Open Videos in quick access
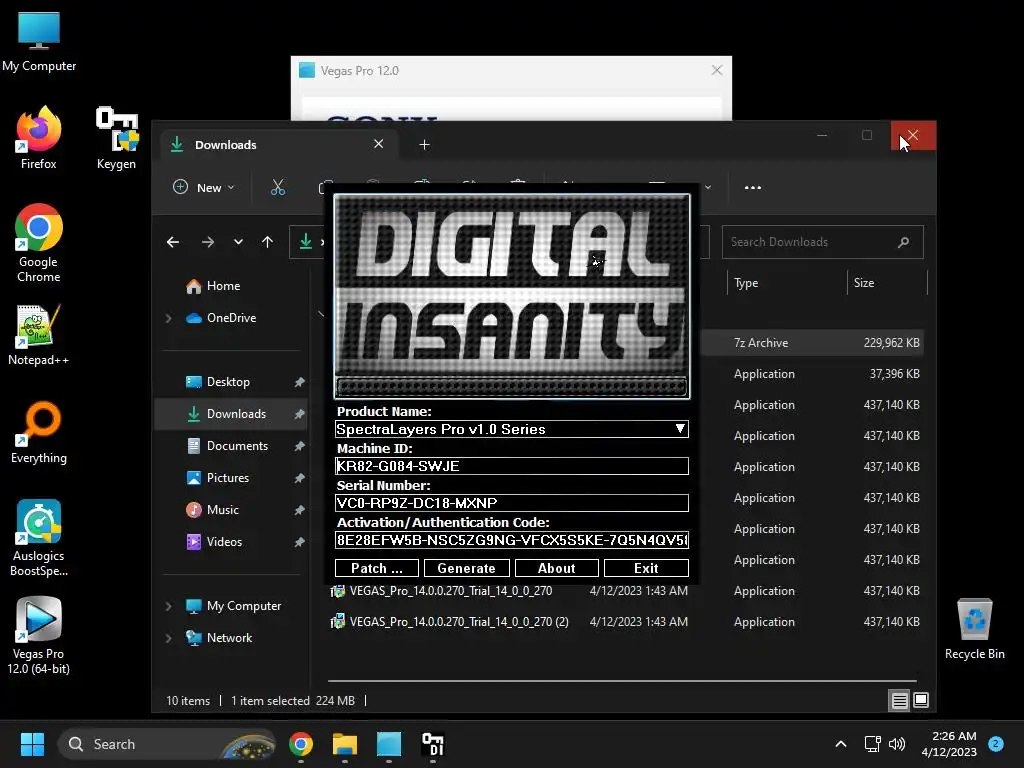 click(224, 542)
